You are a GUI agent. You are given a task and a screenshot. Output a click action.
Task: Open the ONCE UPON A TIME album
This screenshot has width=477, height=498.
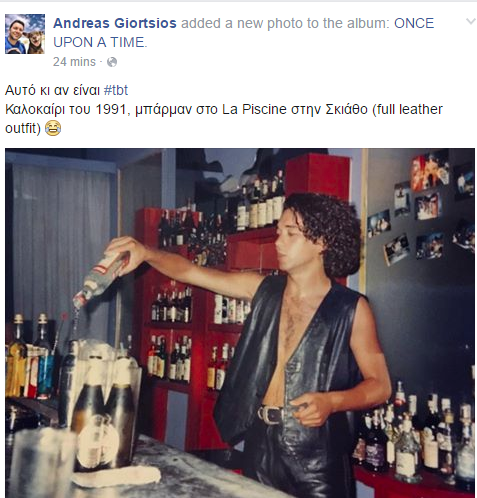pyautogui.click(x=243, y=33)
